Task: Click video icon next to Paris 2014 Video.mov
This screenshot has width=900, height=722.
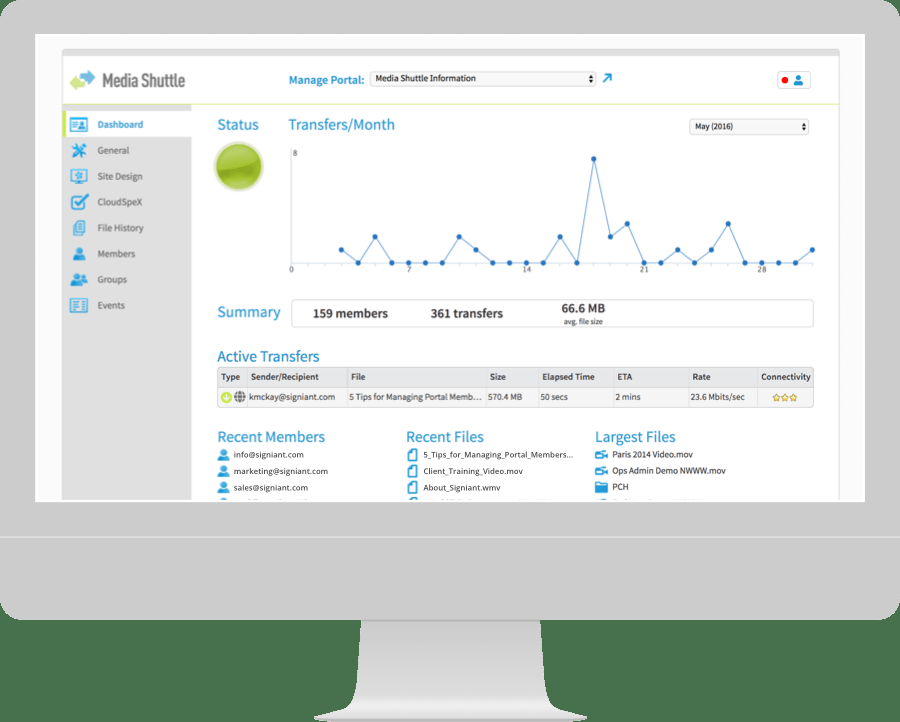Action: click(x=601, y=455)
